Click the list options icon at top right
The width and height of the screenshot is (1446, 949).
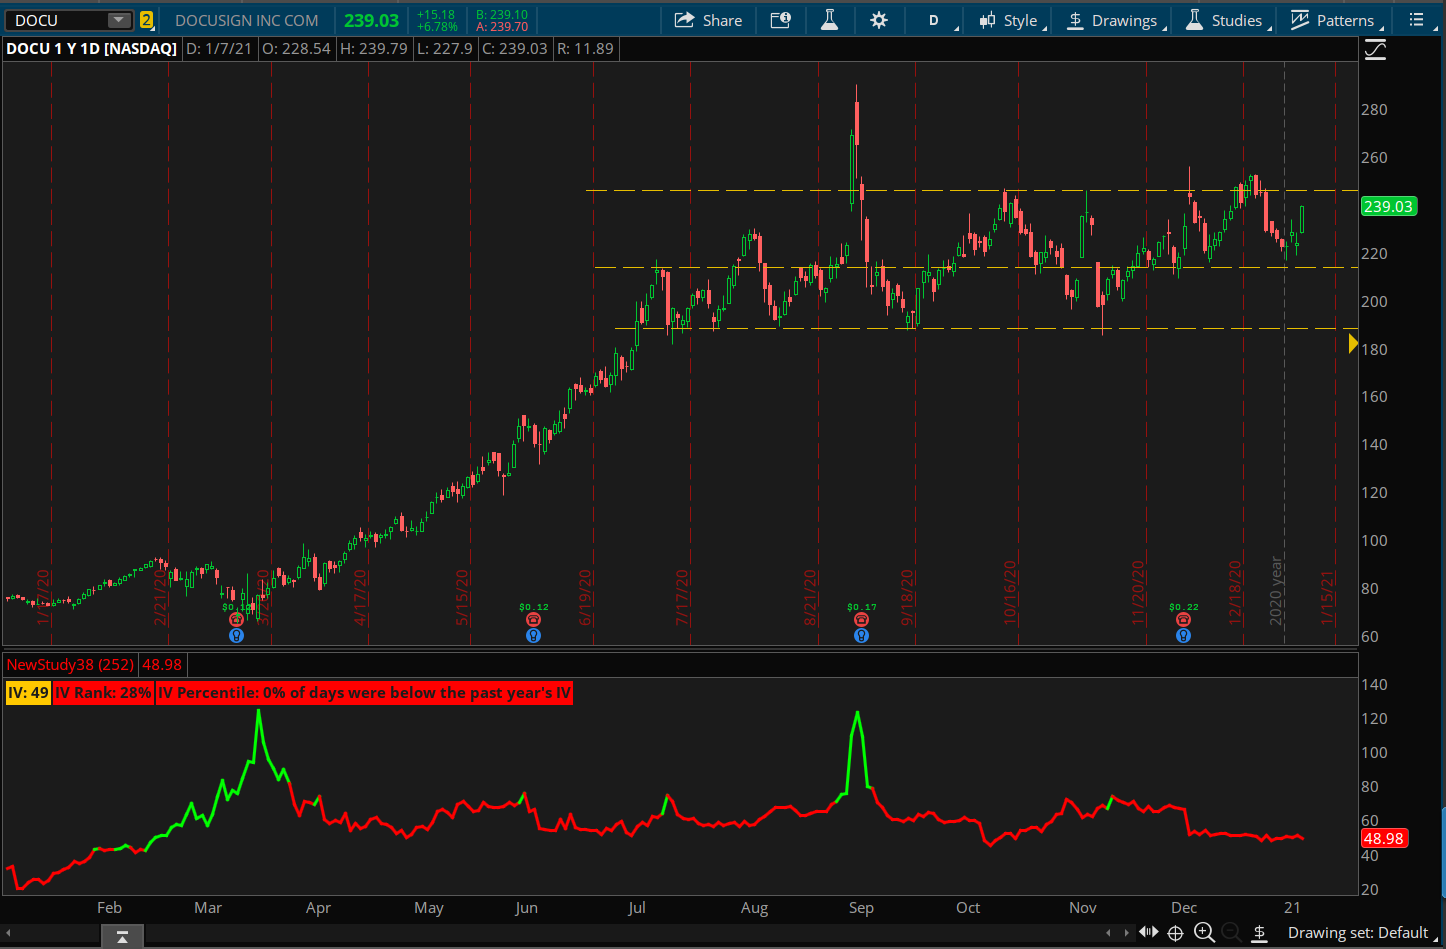(1416, 20)
